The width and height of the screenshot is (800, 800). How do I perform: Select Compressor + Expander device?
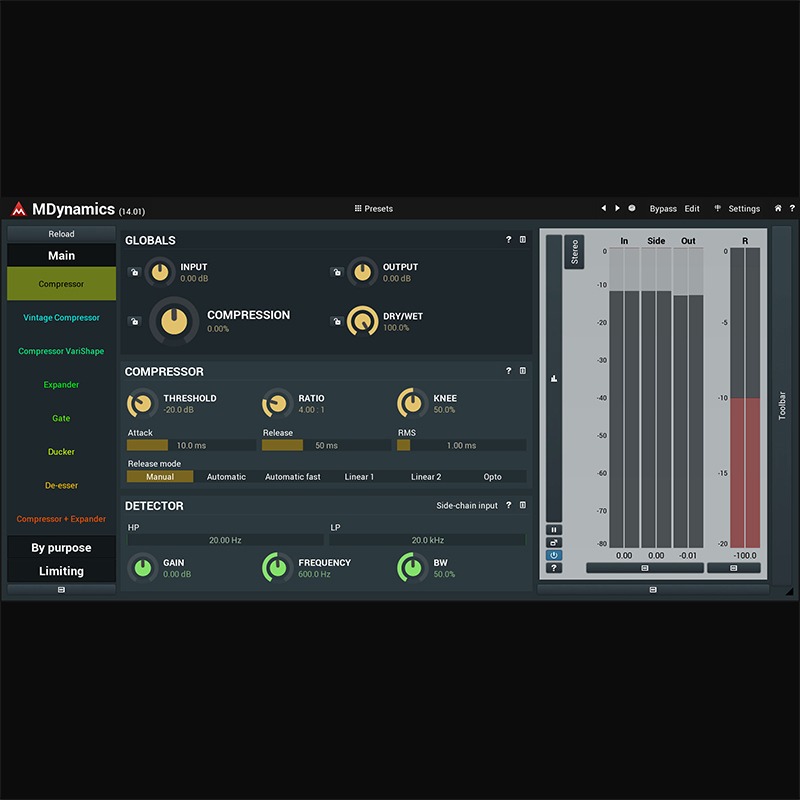pos(61,519)
